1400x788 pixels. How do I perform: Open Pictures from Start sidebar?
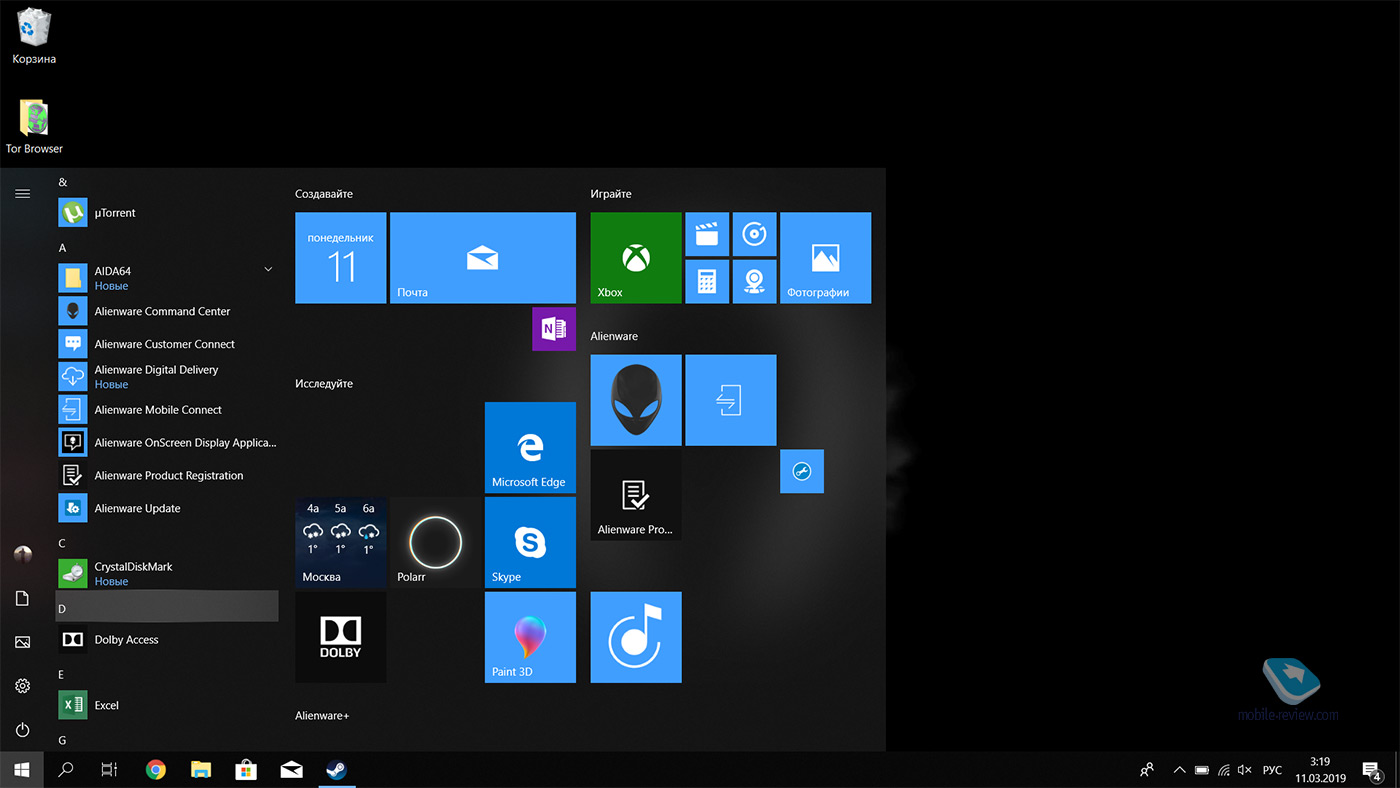pos(22,642)
